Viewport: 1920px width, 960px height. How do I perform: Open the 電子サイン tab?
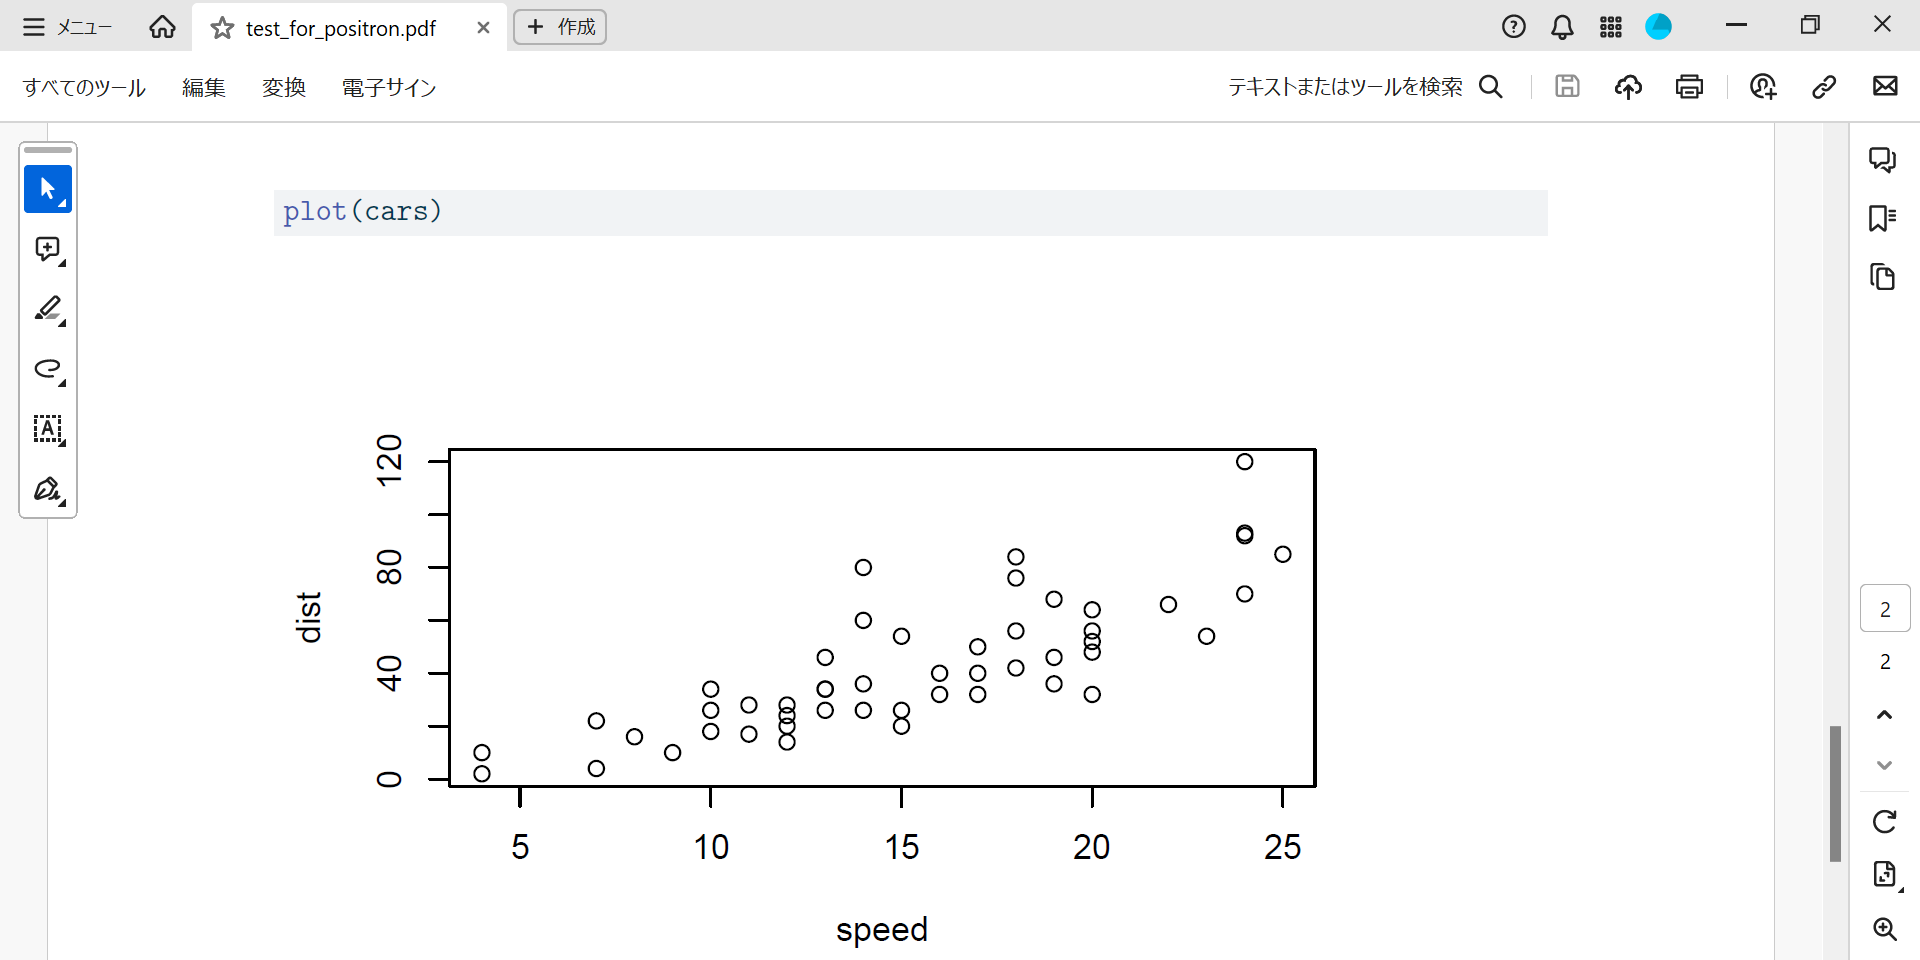point(389,88)
